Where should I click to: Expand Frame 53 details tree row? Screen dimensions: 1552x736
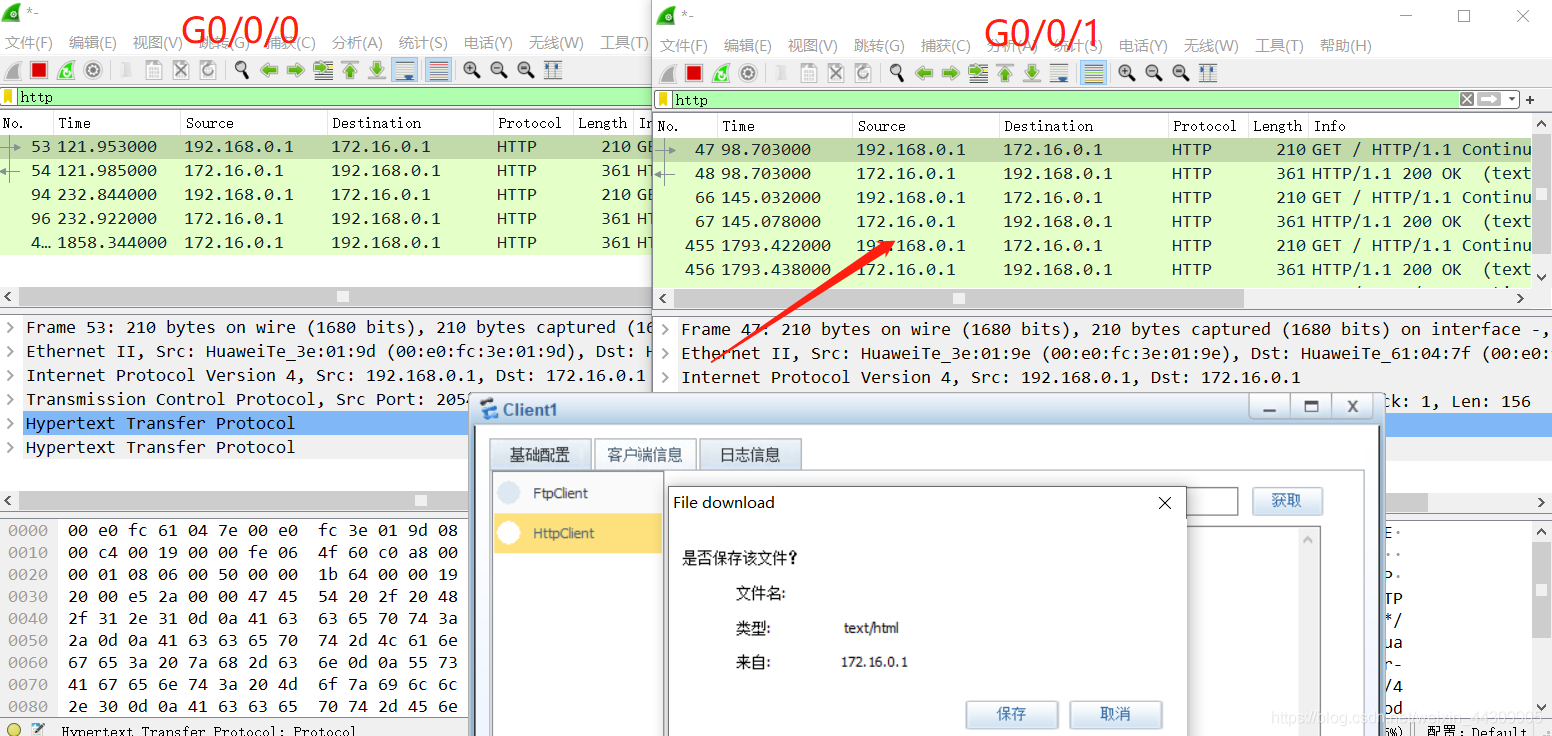tap(11, 328)
